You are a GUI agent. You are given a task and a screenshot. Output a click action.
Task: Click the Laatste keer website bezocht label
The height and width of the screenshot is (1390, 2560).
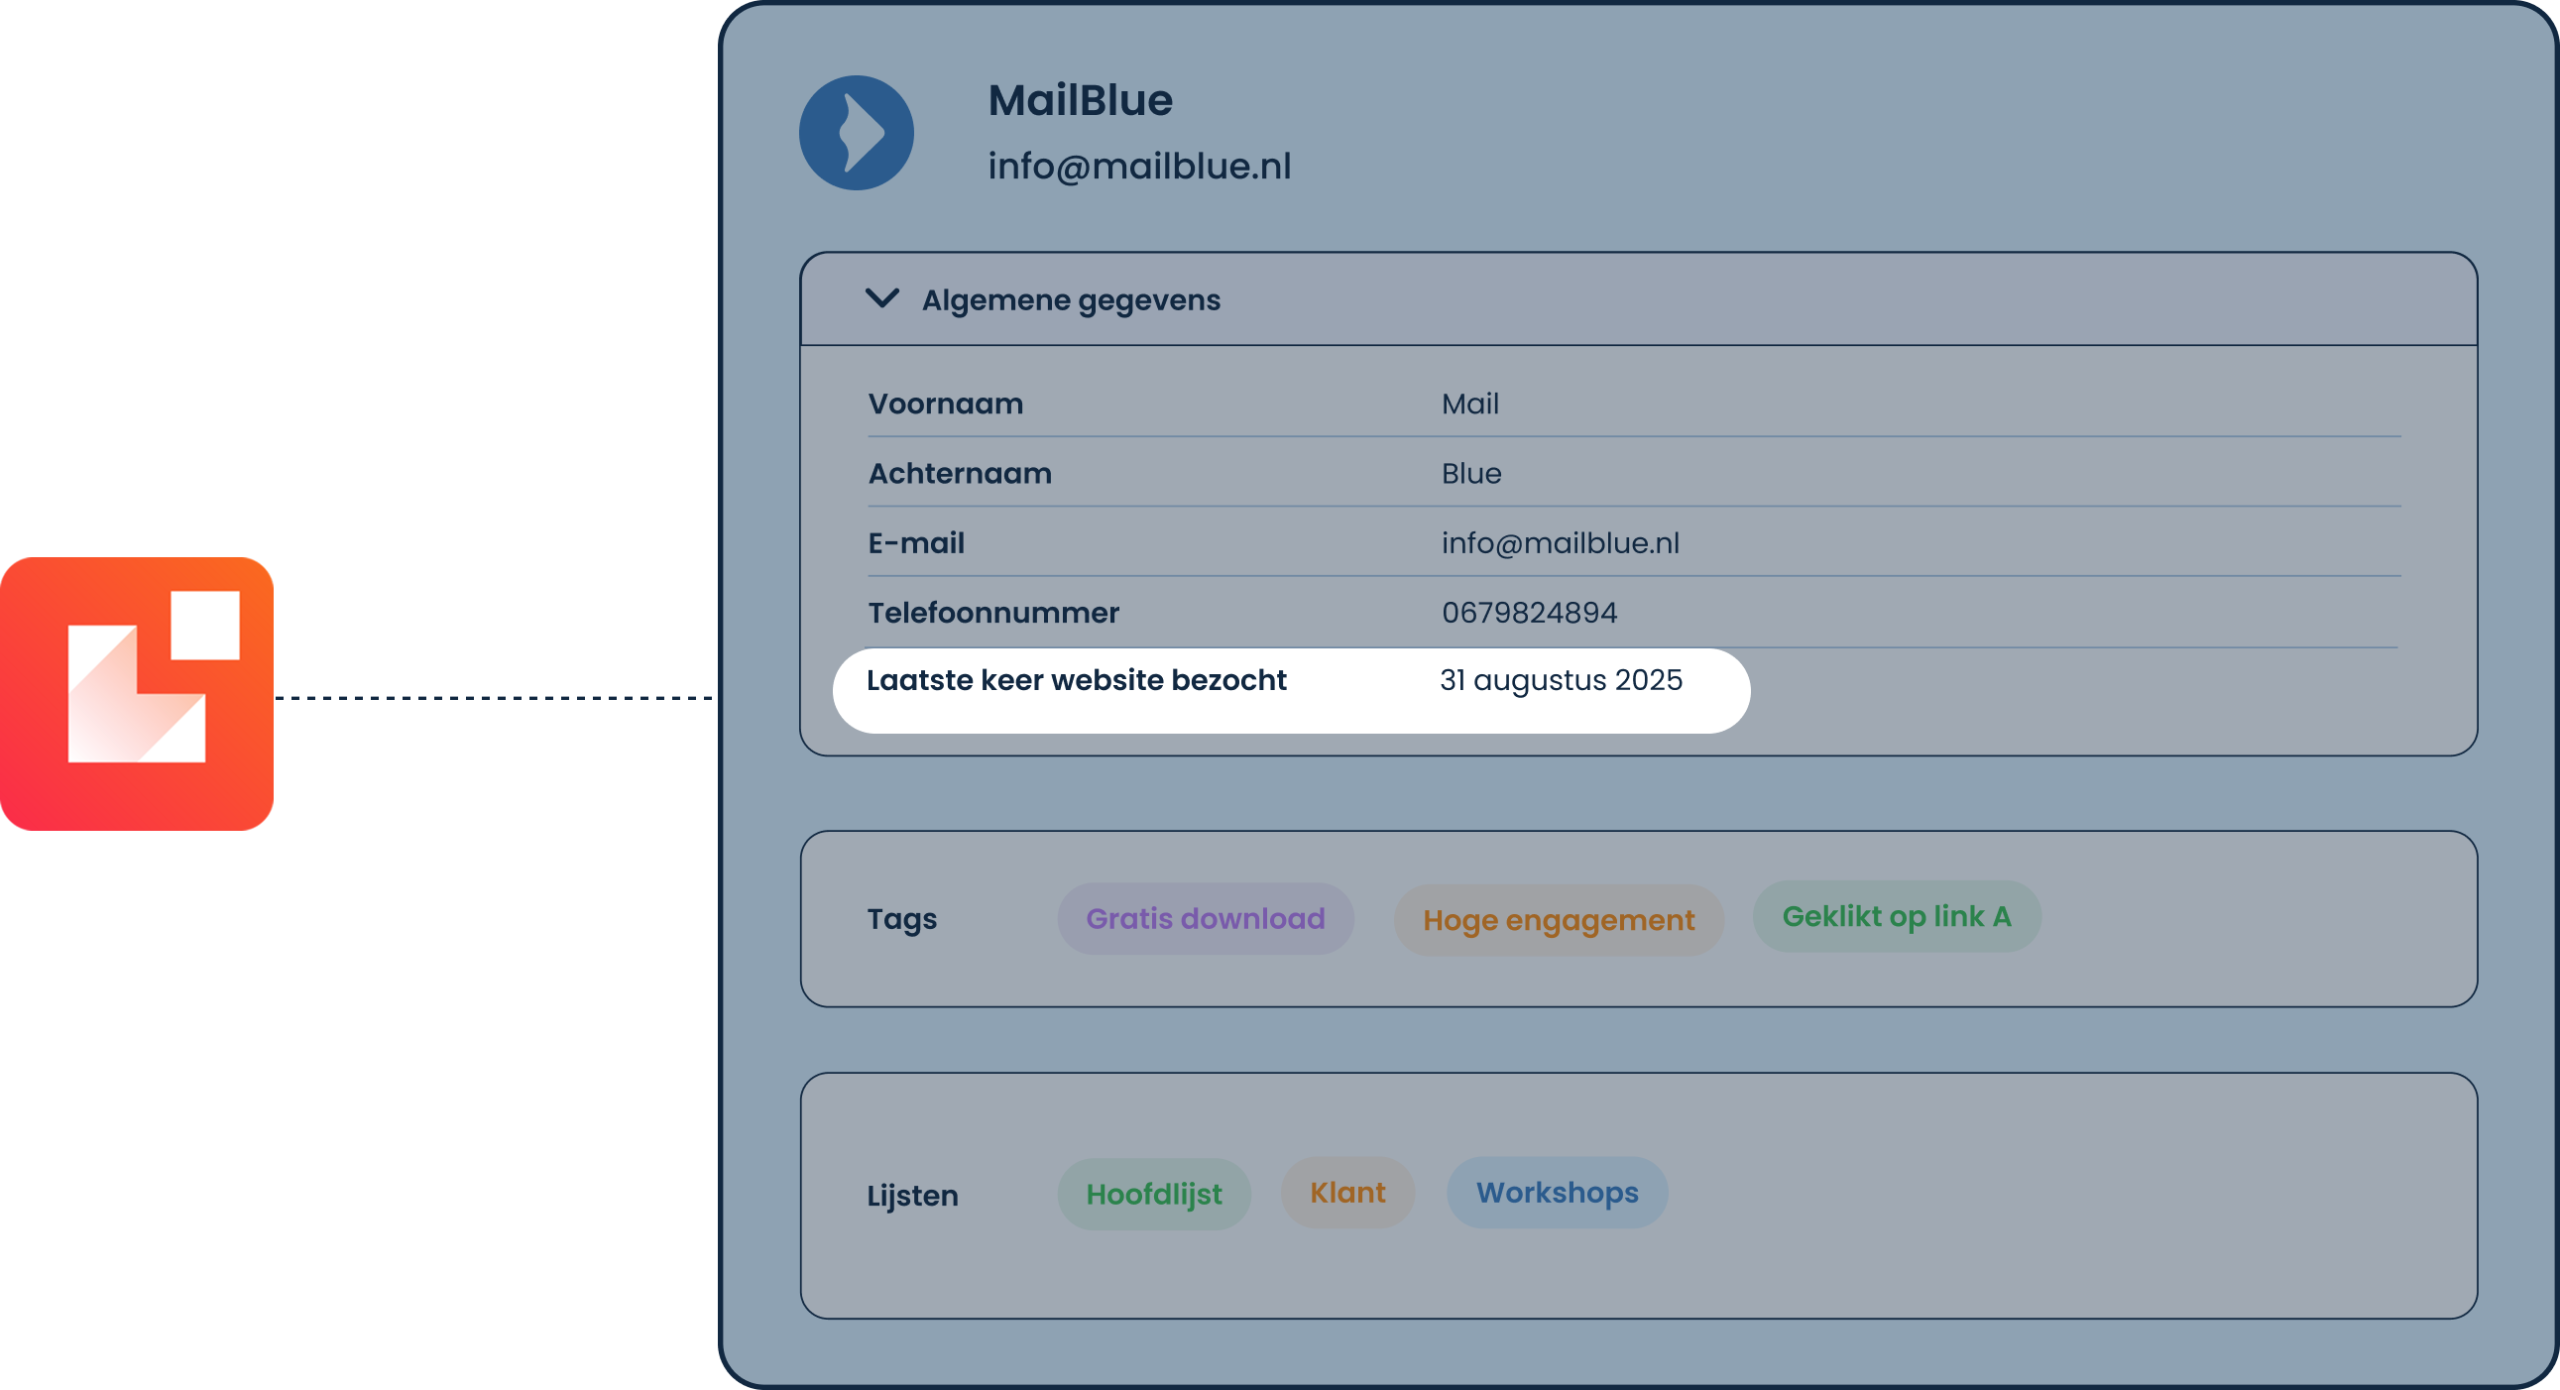(x=1076, y=680)
